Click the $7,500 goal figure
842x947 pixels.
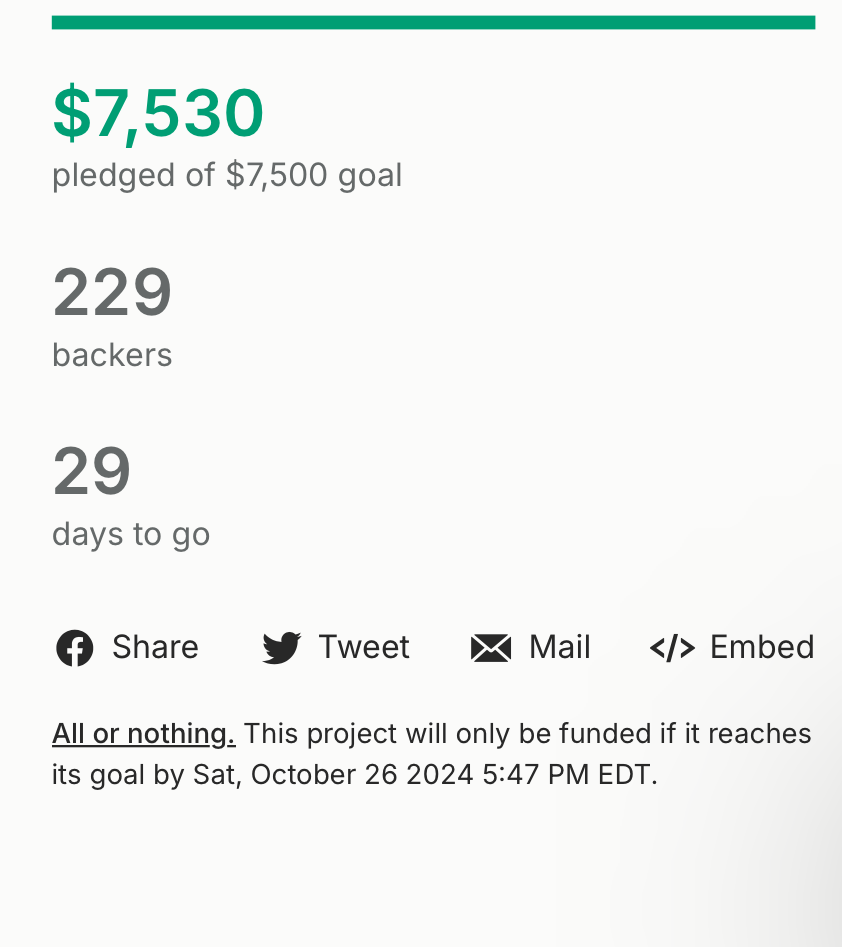tap(277, 175)
